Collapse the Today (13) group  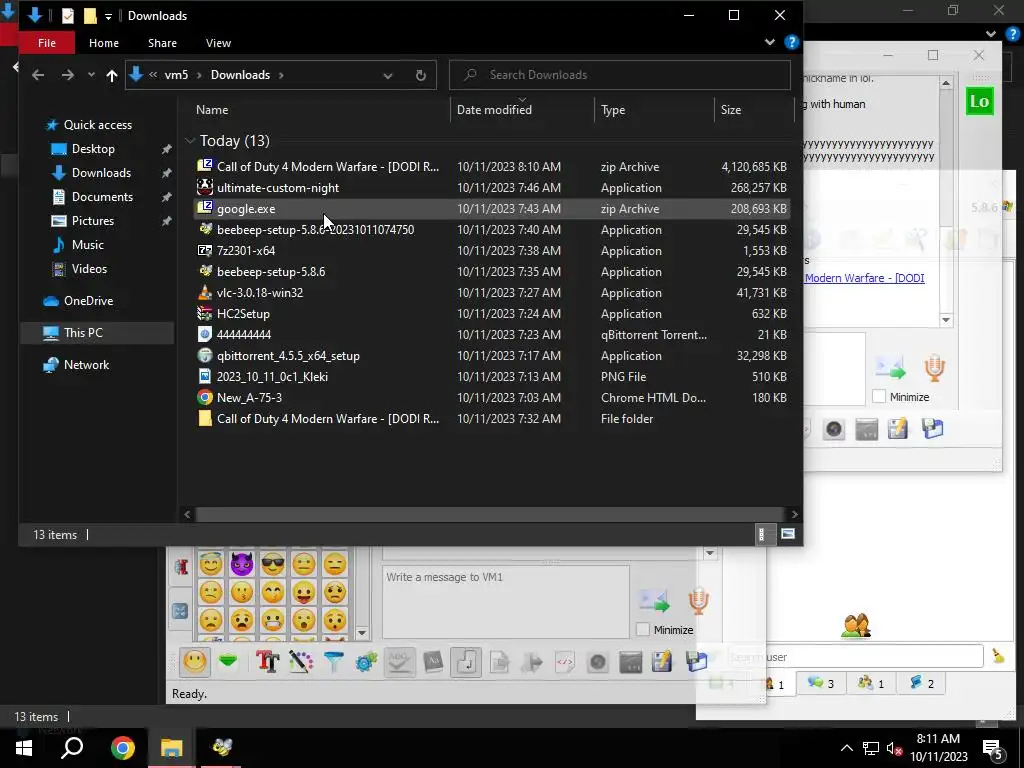point(190,140)
